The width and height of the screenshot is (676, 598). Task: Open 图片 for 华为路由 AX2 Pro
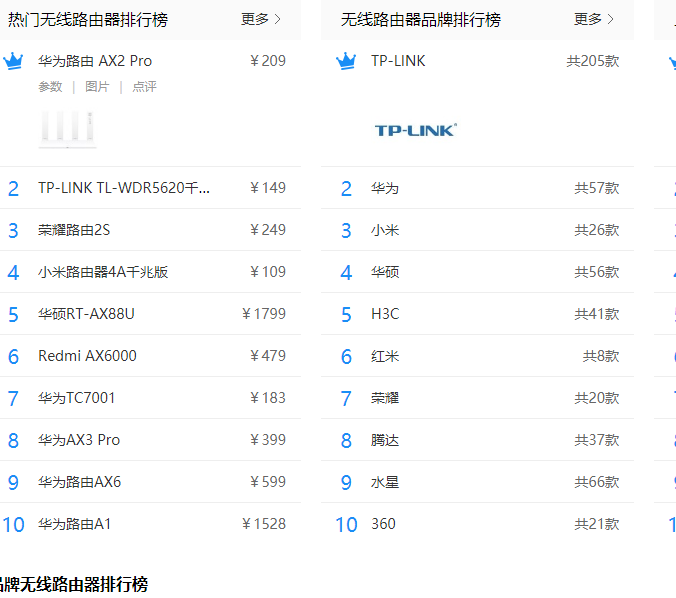tap(97, 87)
